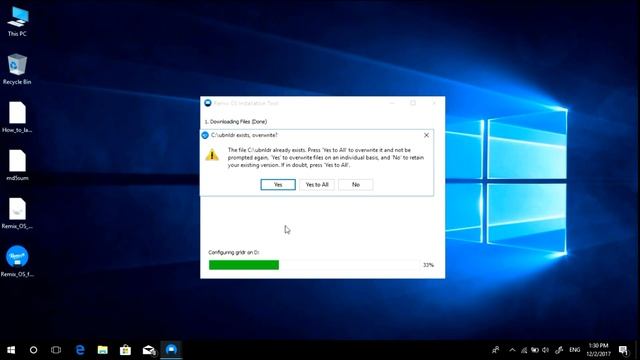This screenshot has width=640, height=360.
Task: Click the Show desktop strip after the Action Center icon
Action: [638, 350]
